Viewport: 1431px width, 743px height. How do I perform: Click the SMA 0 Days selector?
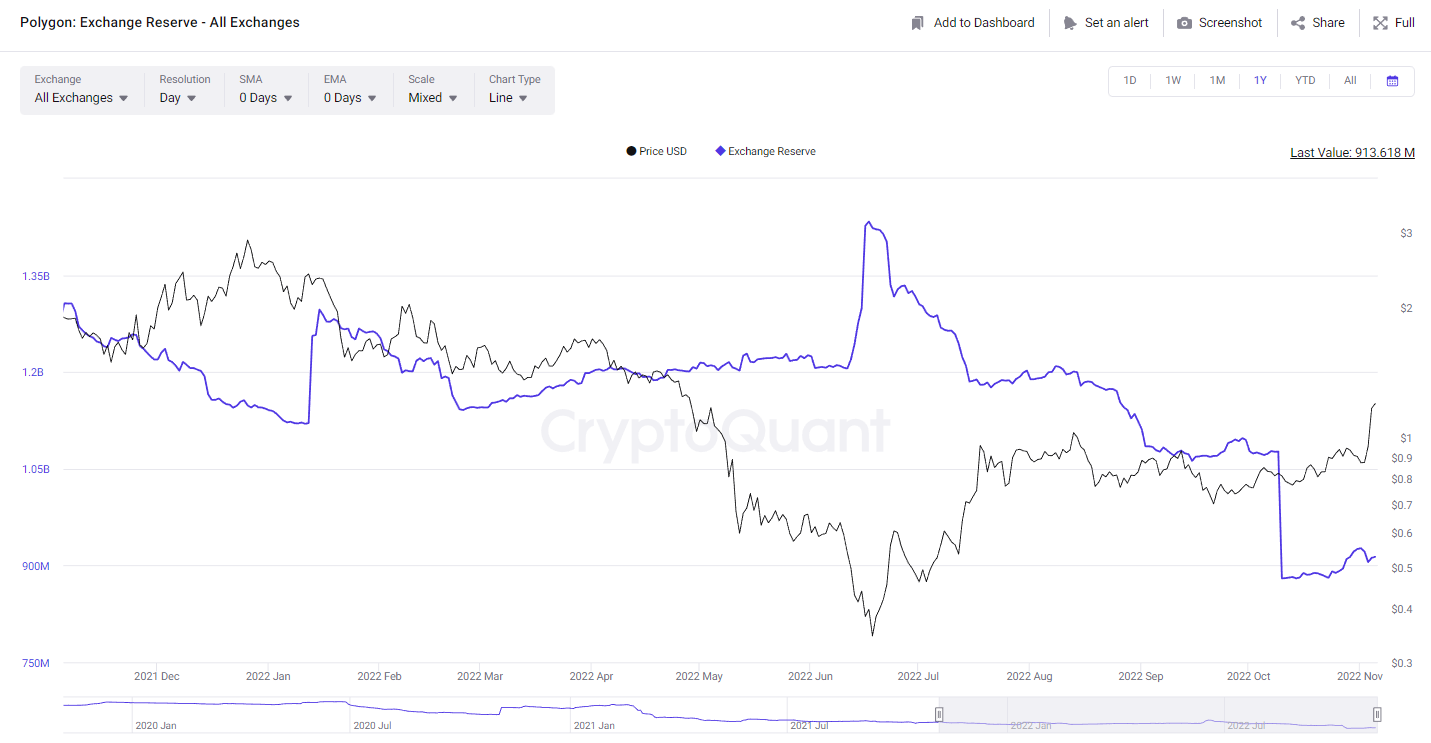pyautogui.click(x=266, y=98)
